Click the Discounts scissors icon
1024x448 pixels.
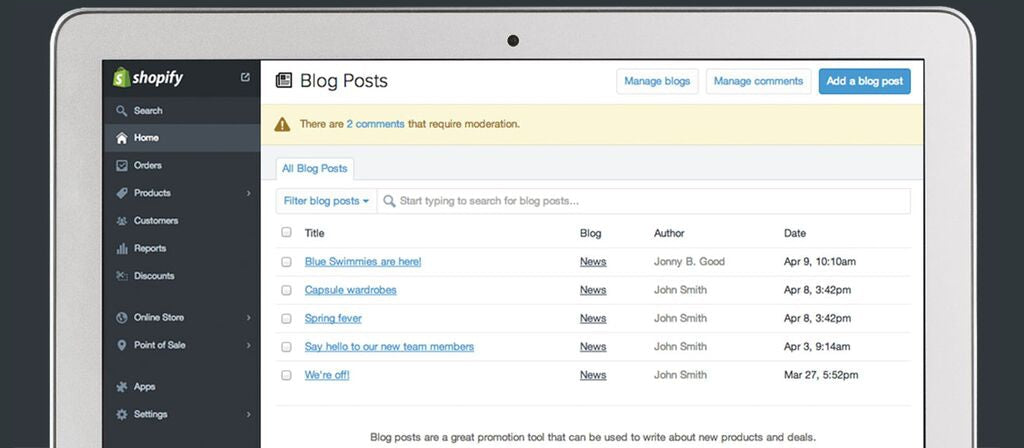121,276
